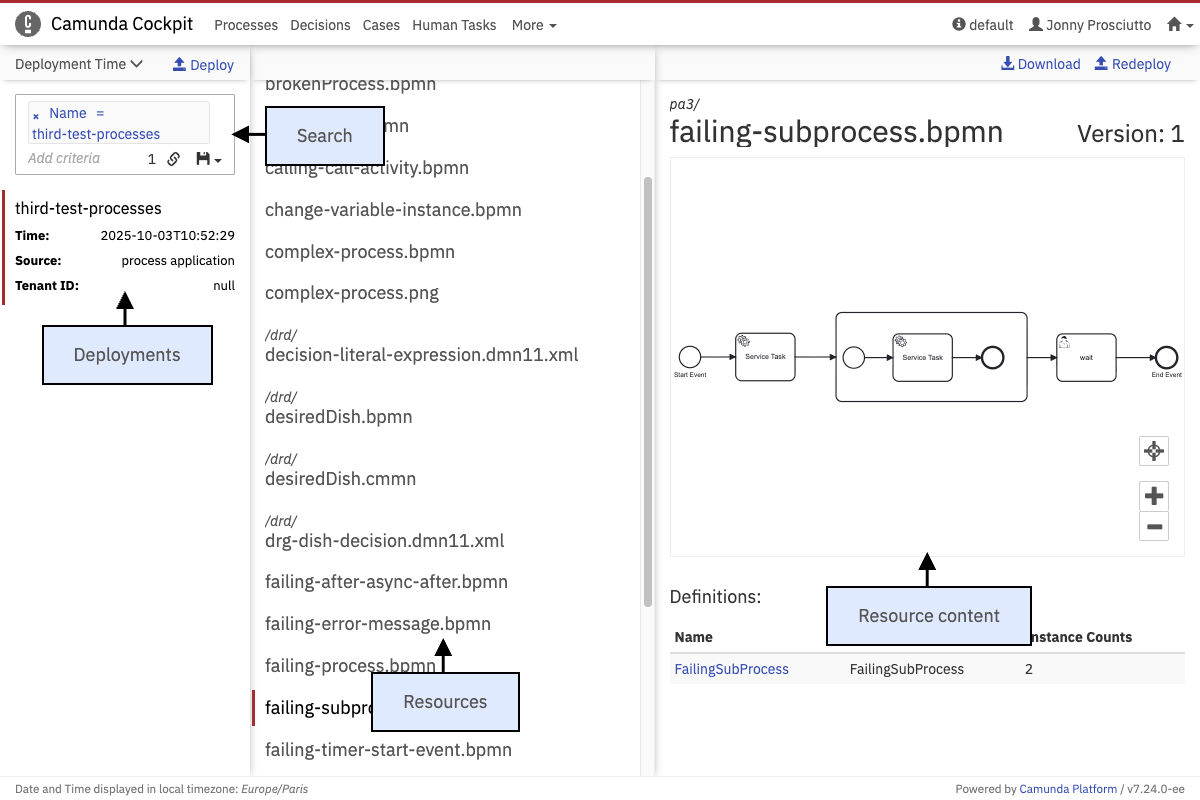Click Deploy in the deployments panel
Viewport: 1200px width, 800px height.
[203, 65]
